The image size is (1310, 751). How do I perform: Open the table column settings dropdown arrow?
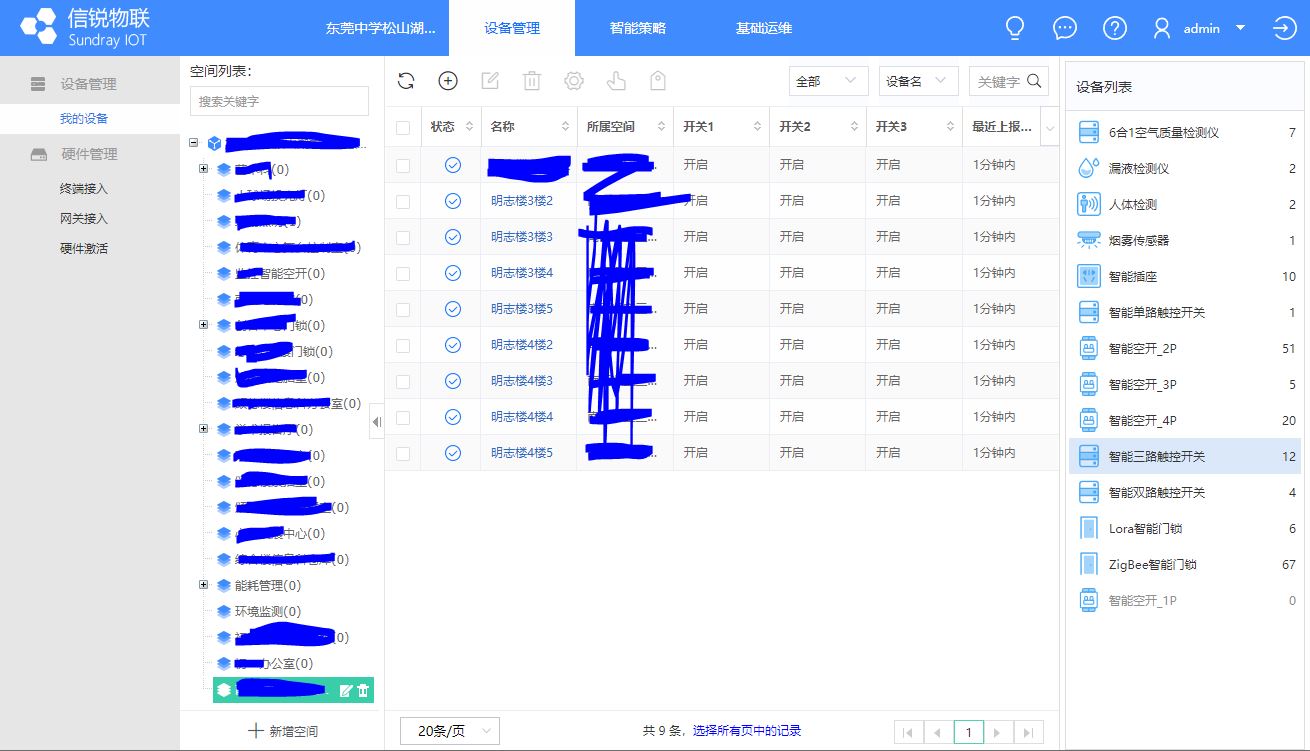[1050, 127]
